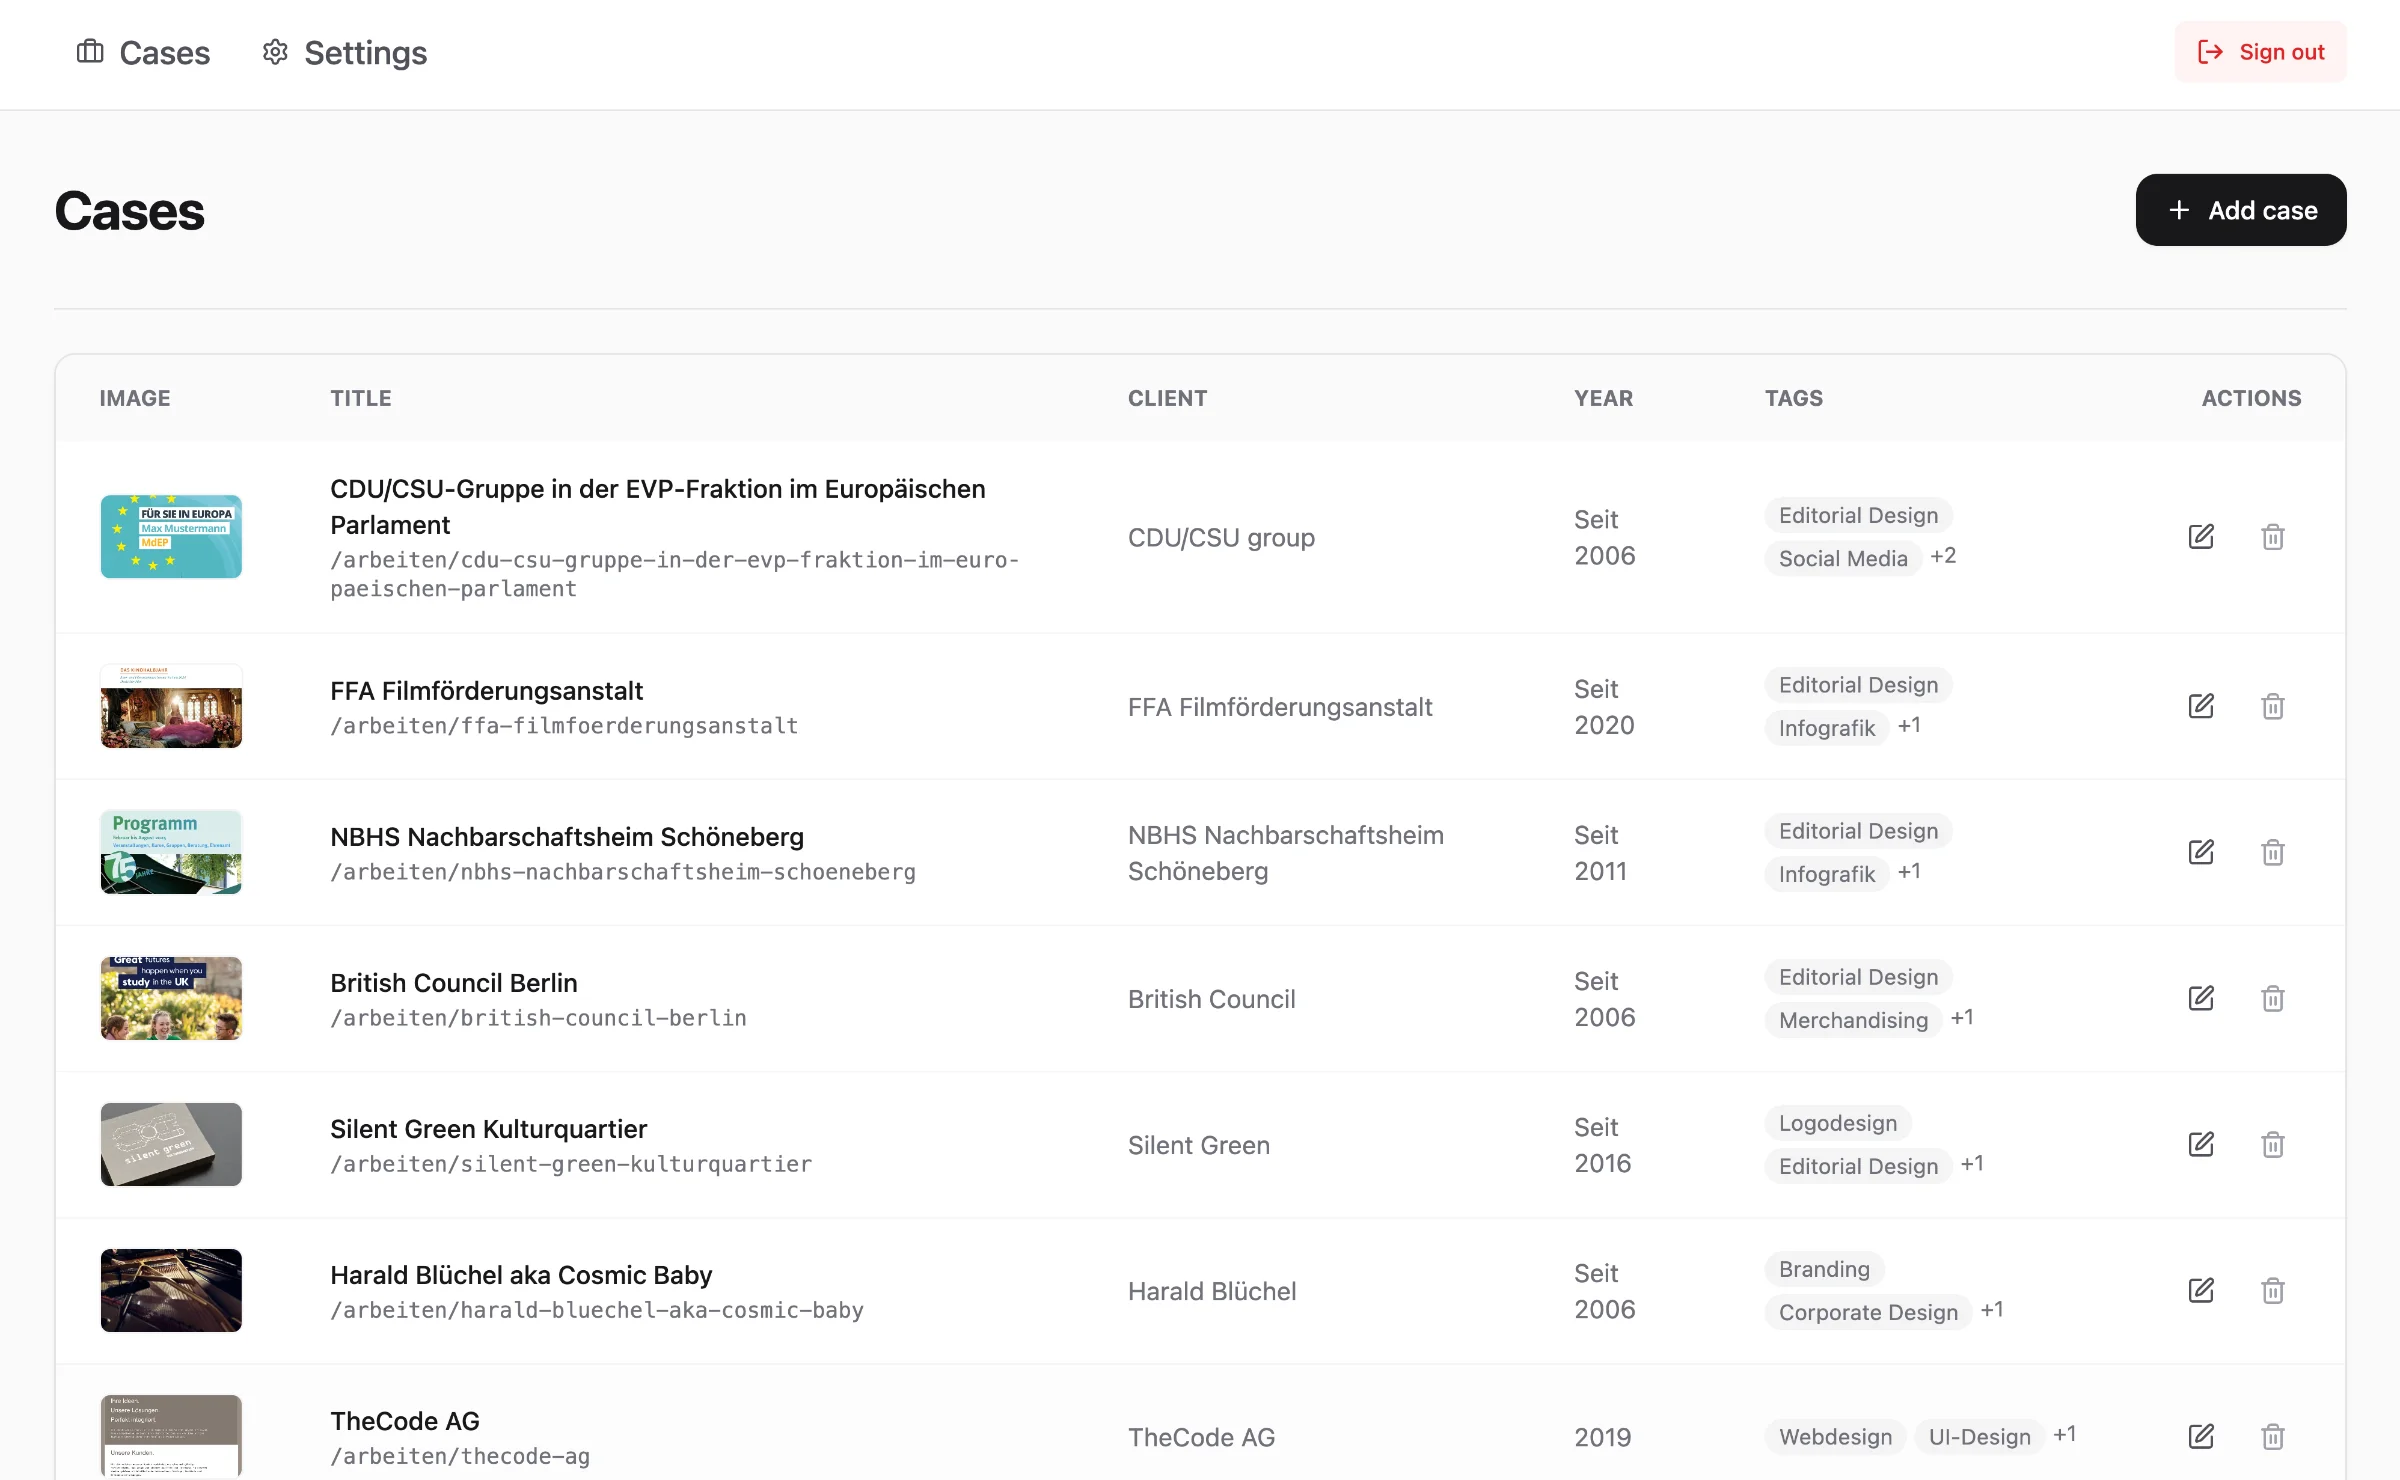Click the Merchandising tag

click(1853, 1020)
